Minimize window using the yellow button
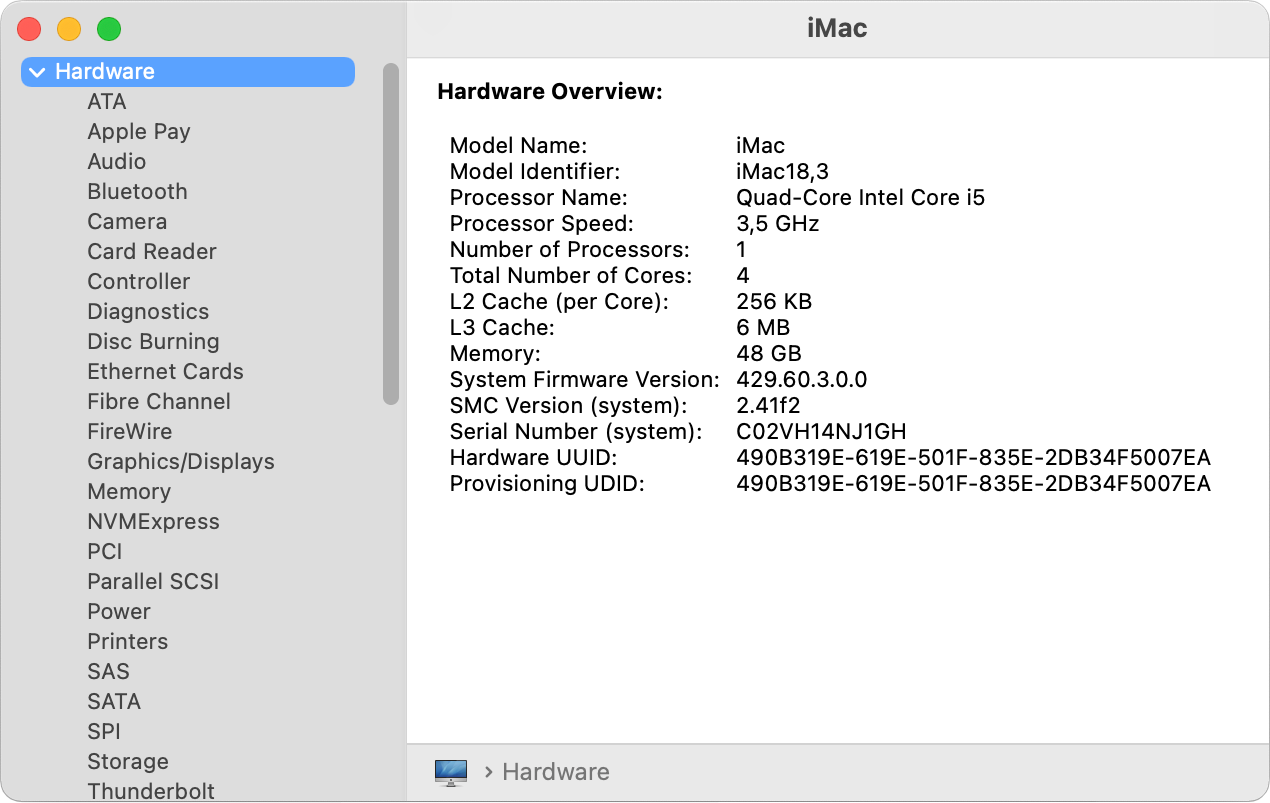The image size is (1270, 803). point(69,29)
